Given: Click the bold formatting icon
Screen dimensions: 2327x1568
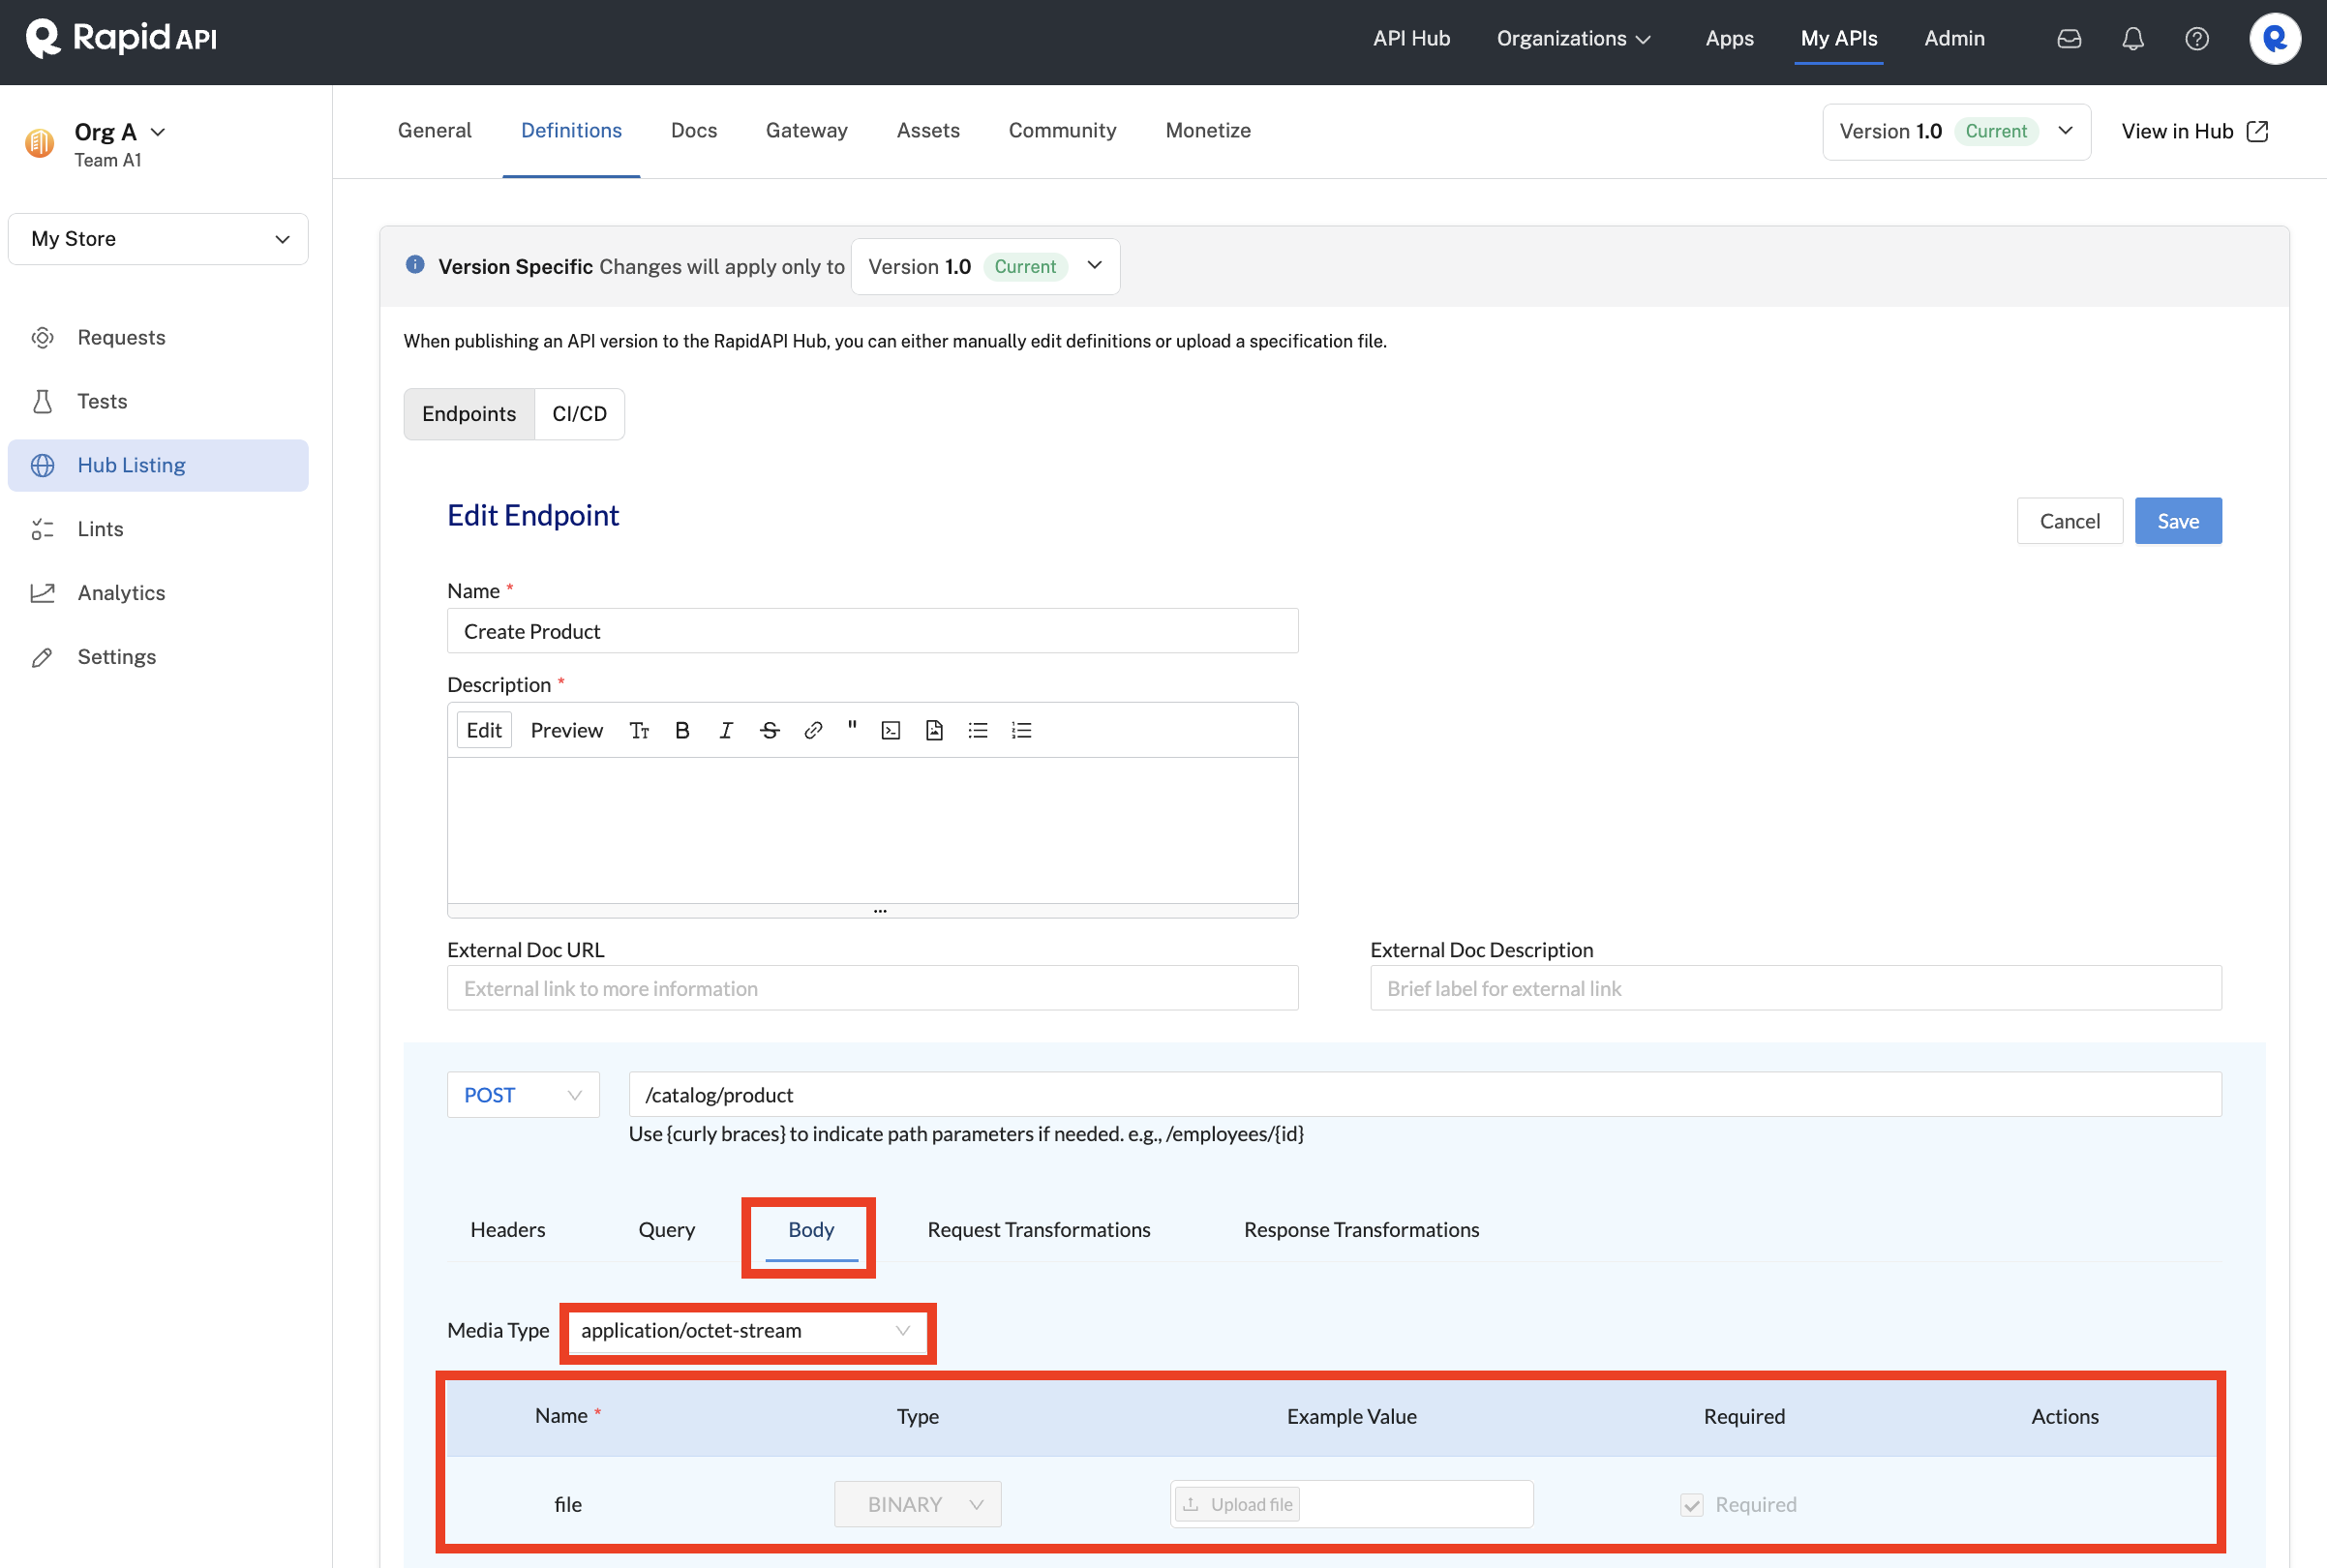Looking at the screenshot, I should pos(684,730).
